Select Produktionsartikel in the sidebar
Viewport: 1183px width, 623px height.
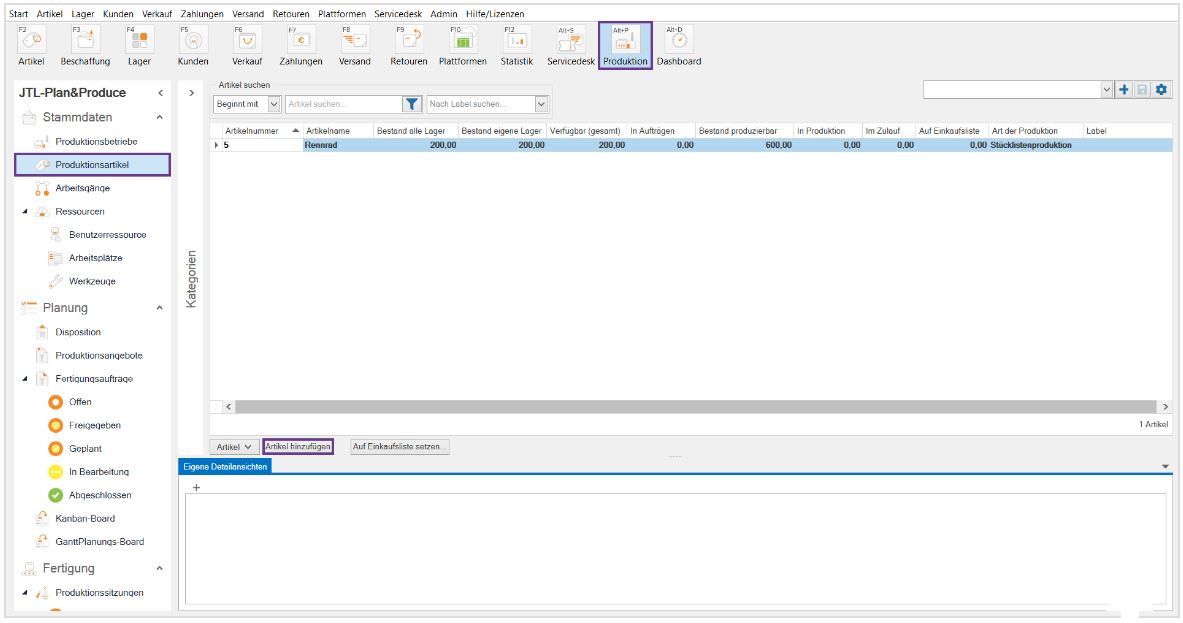(92, 164)
